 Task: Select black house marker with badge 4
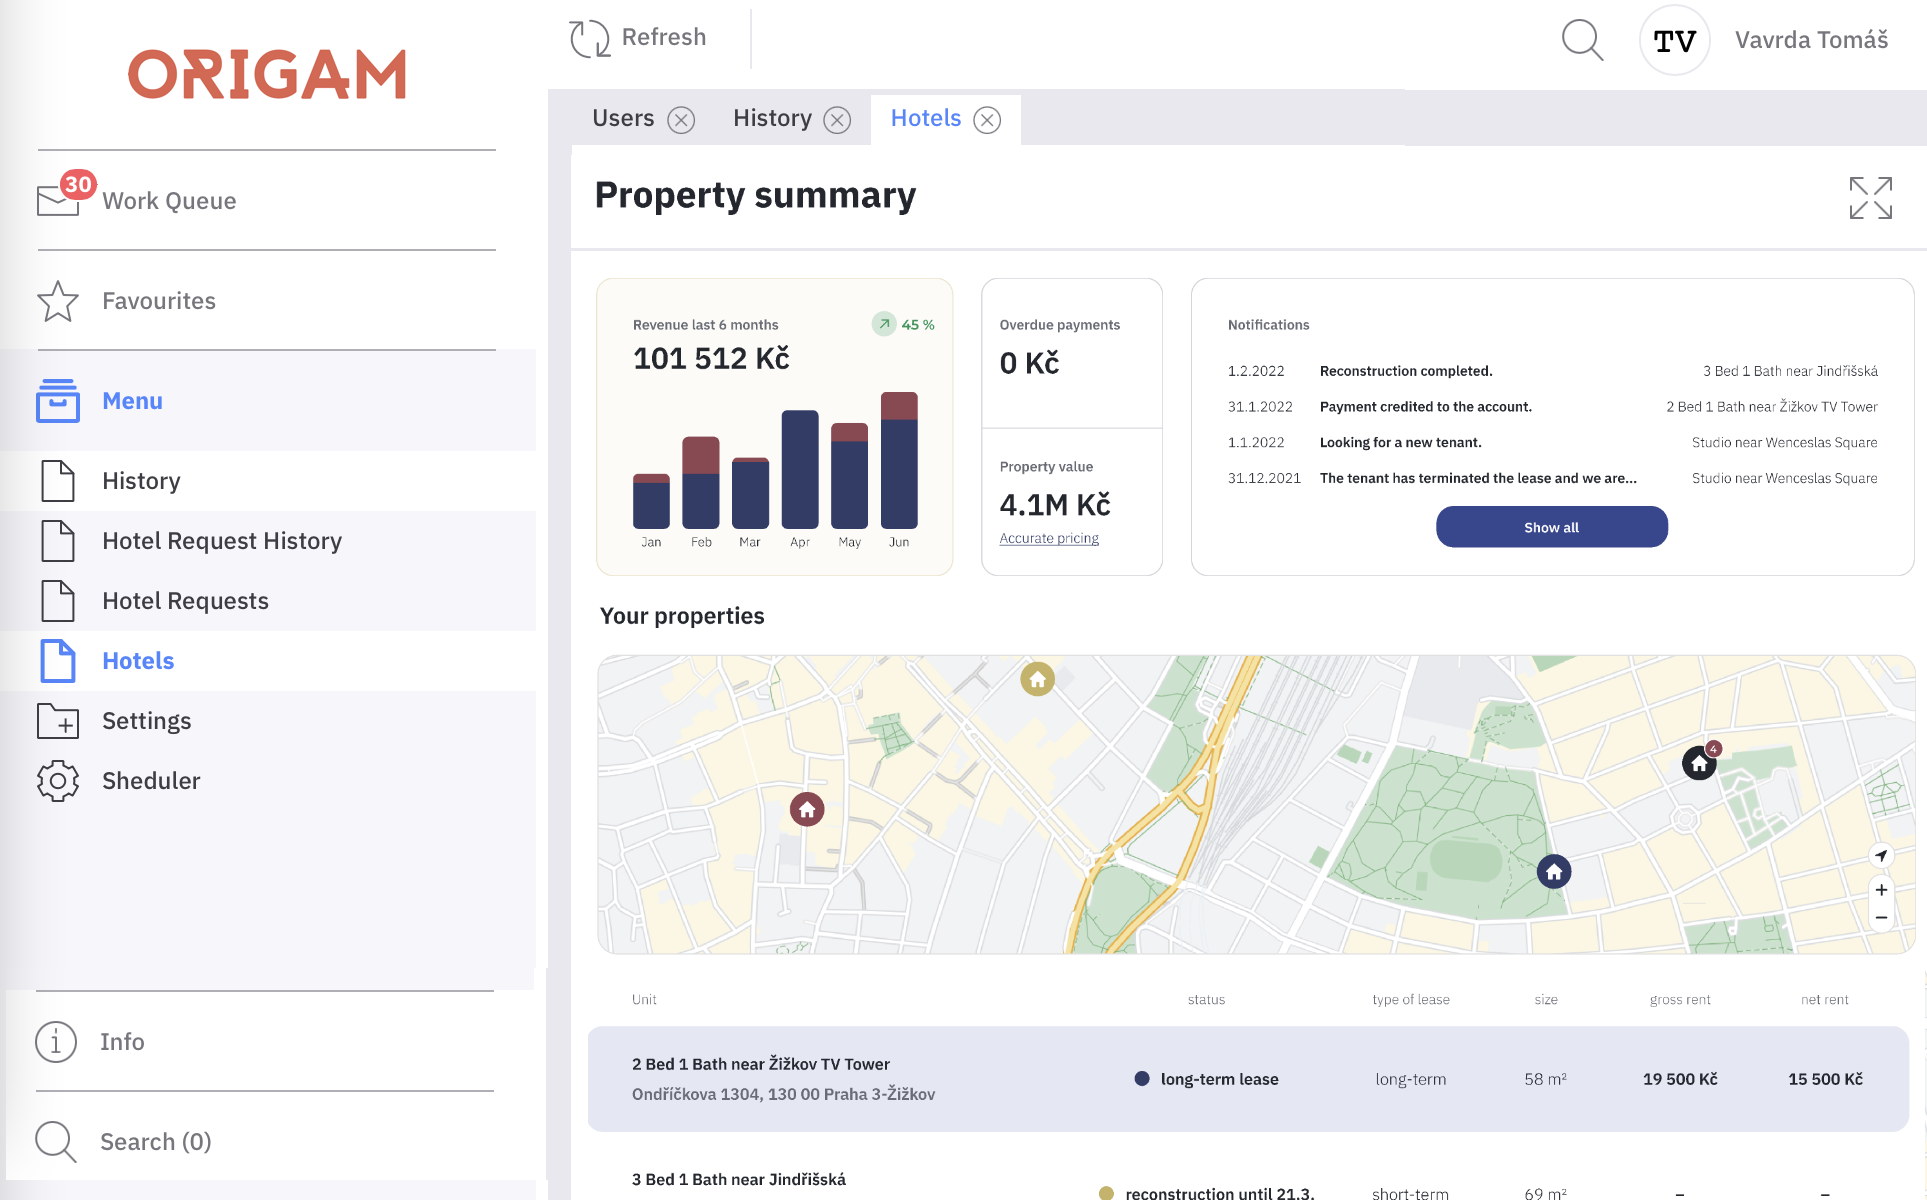(x=1699, y=764)
